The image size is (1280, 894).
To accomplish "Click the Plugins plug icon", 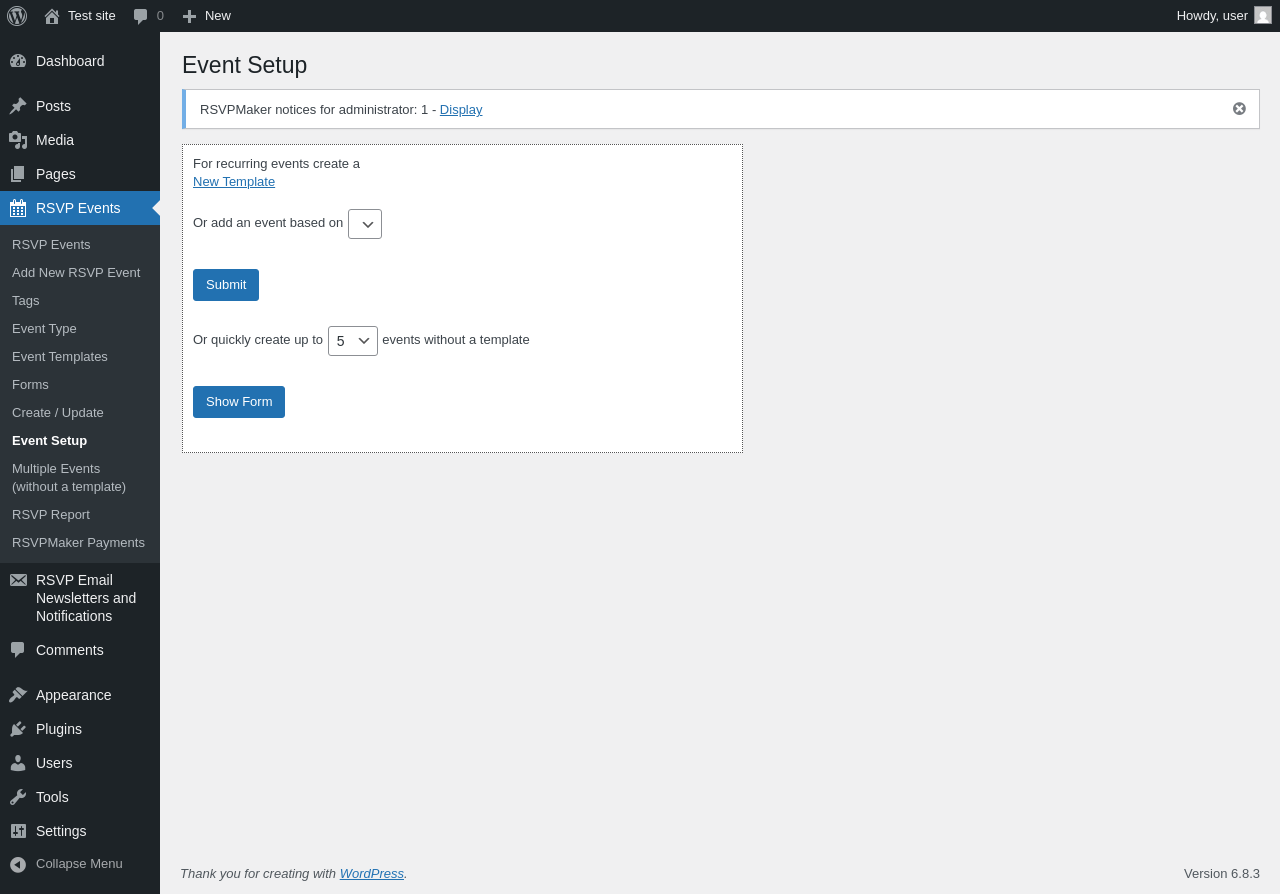I will [x=18, y=729].
